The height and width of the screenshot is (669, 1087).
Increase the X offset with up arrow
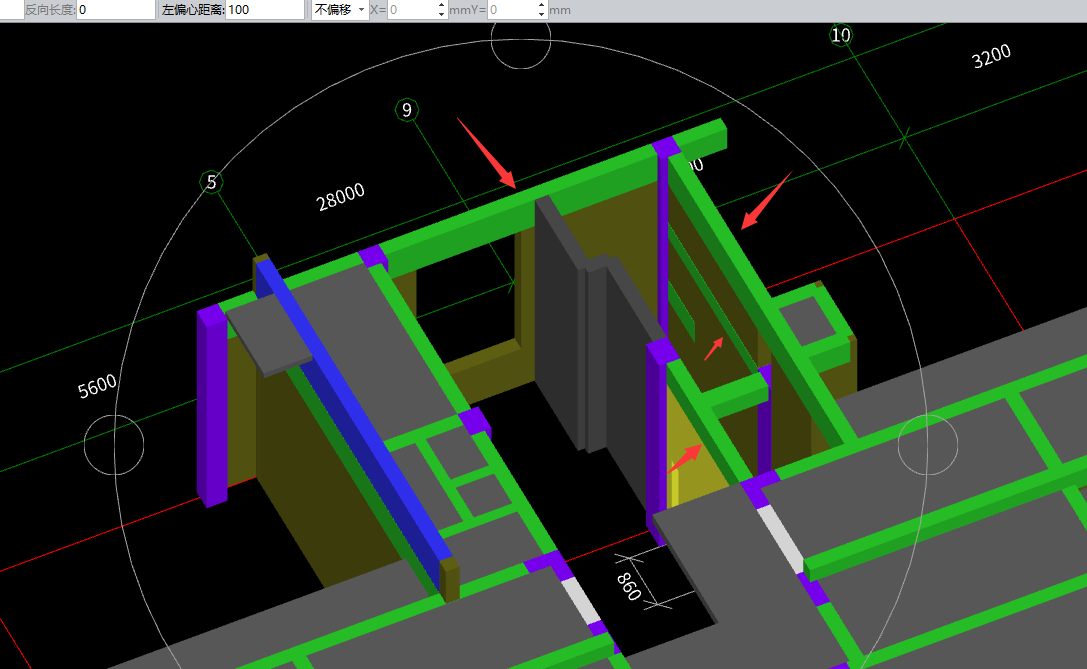click(x=442, y=5)
